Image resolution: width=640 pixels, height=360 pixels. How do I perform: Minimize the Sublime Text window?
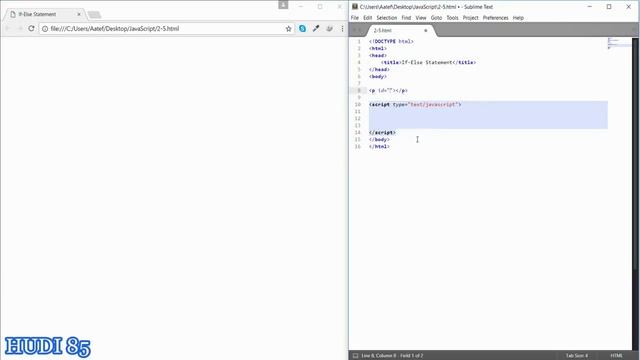[590, 7]
